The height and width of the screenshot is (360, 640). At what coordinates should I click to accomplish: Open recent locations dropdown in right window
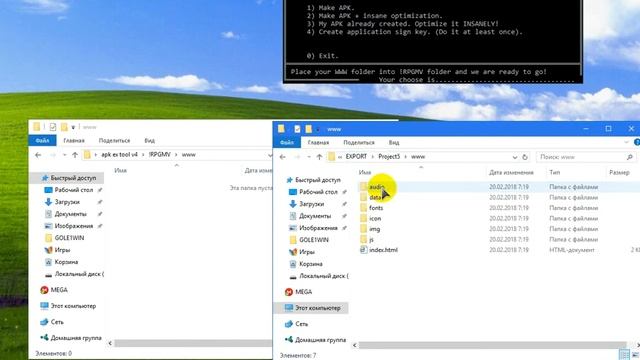(x=309, y=157)
